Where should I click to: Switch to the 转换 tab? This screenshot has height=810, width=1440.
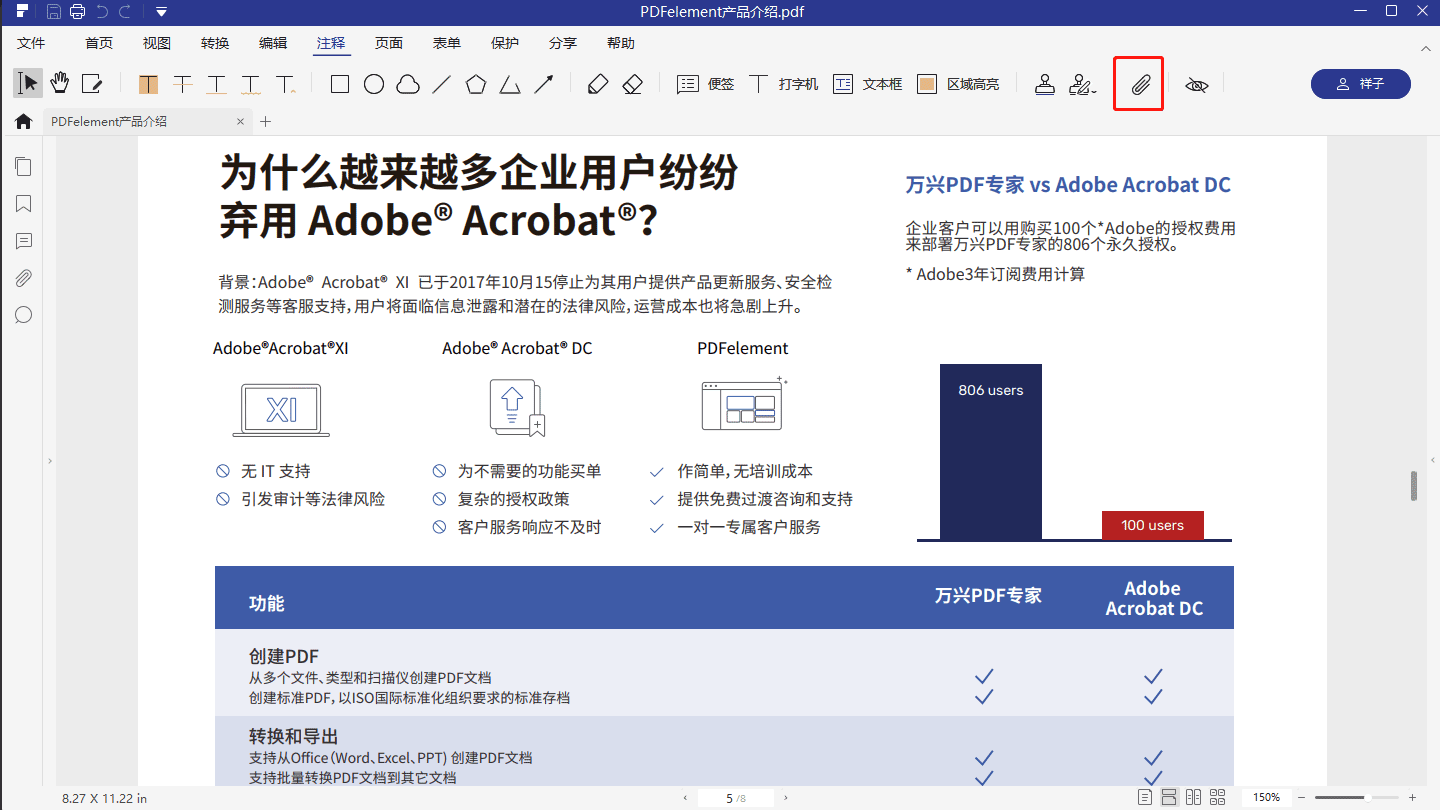[215, 43]
